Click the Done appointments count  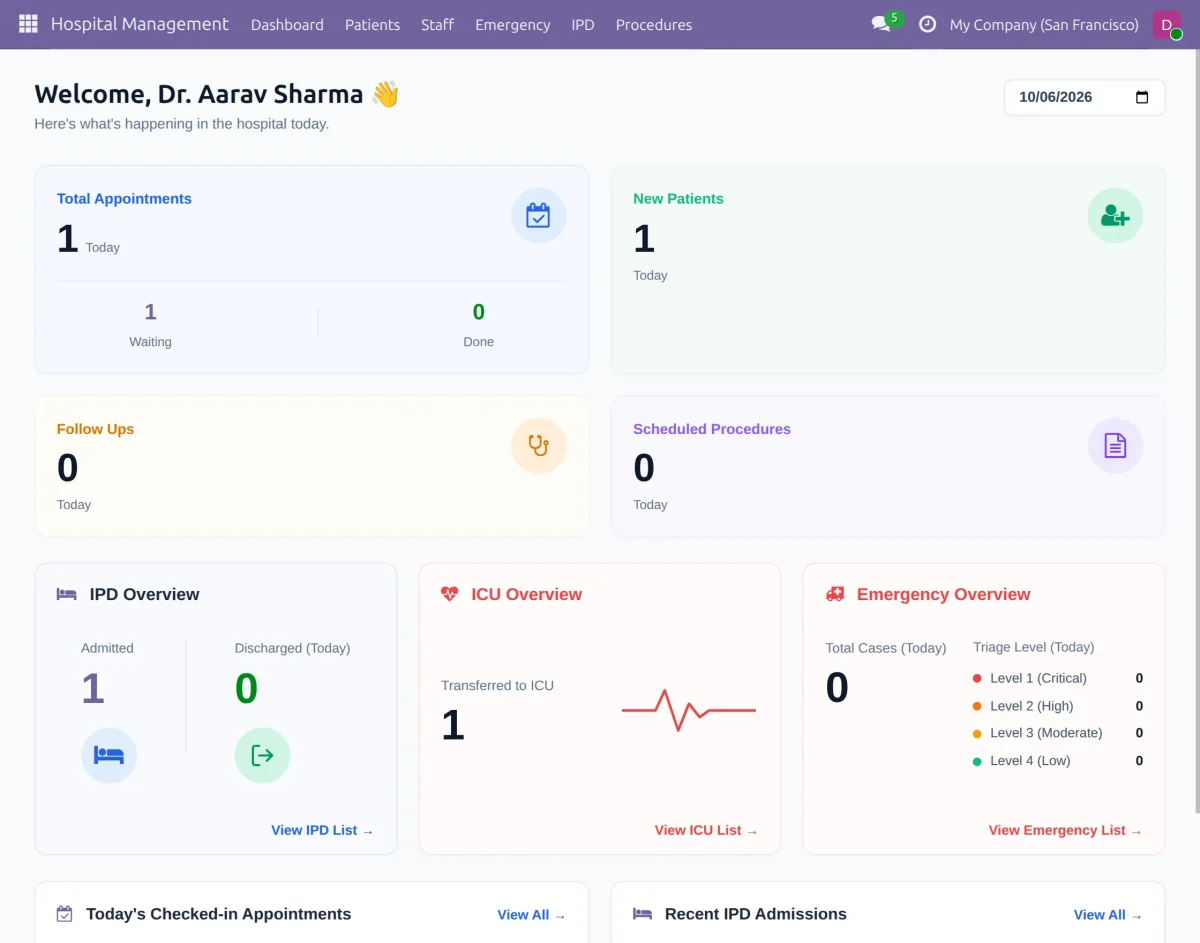[x=479, y=312]
